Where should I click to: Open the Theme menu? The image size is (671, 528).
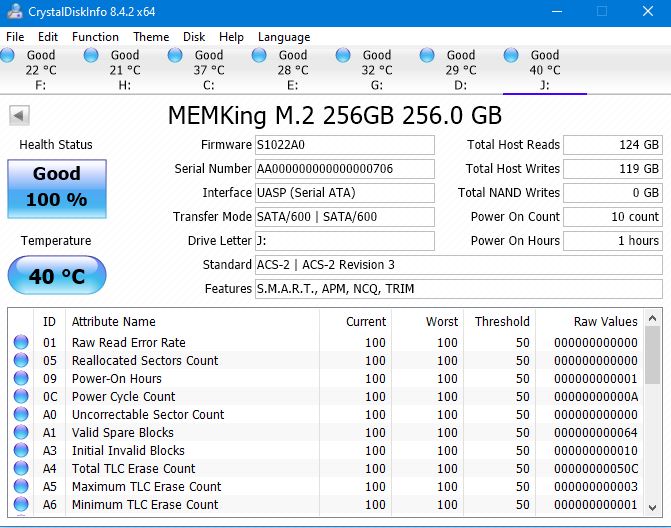pyautogui.click(x=151, y=37)
